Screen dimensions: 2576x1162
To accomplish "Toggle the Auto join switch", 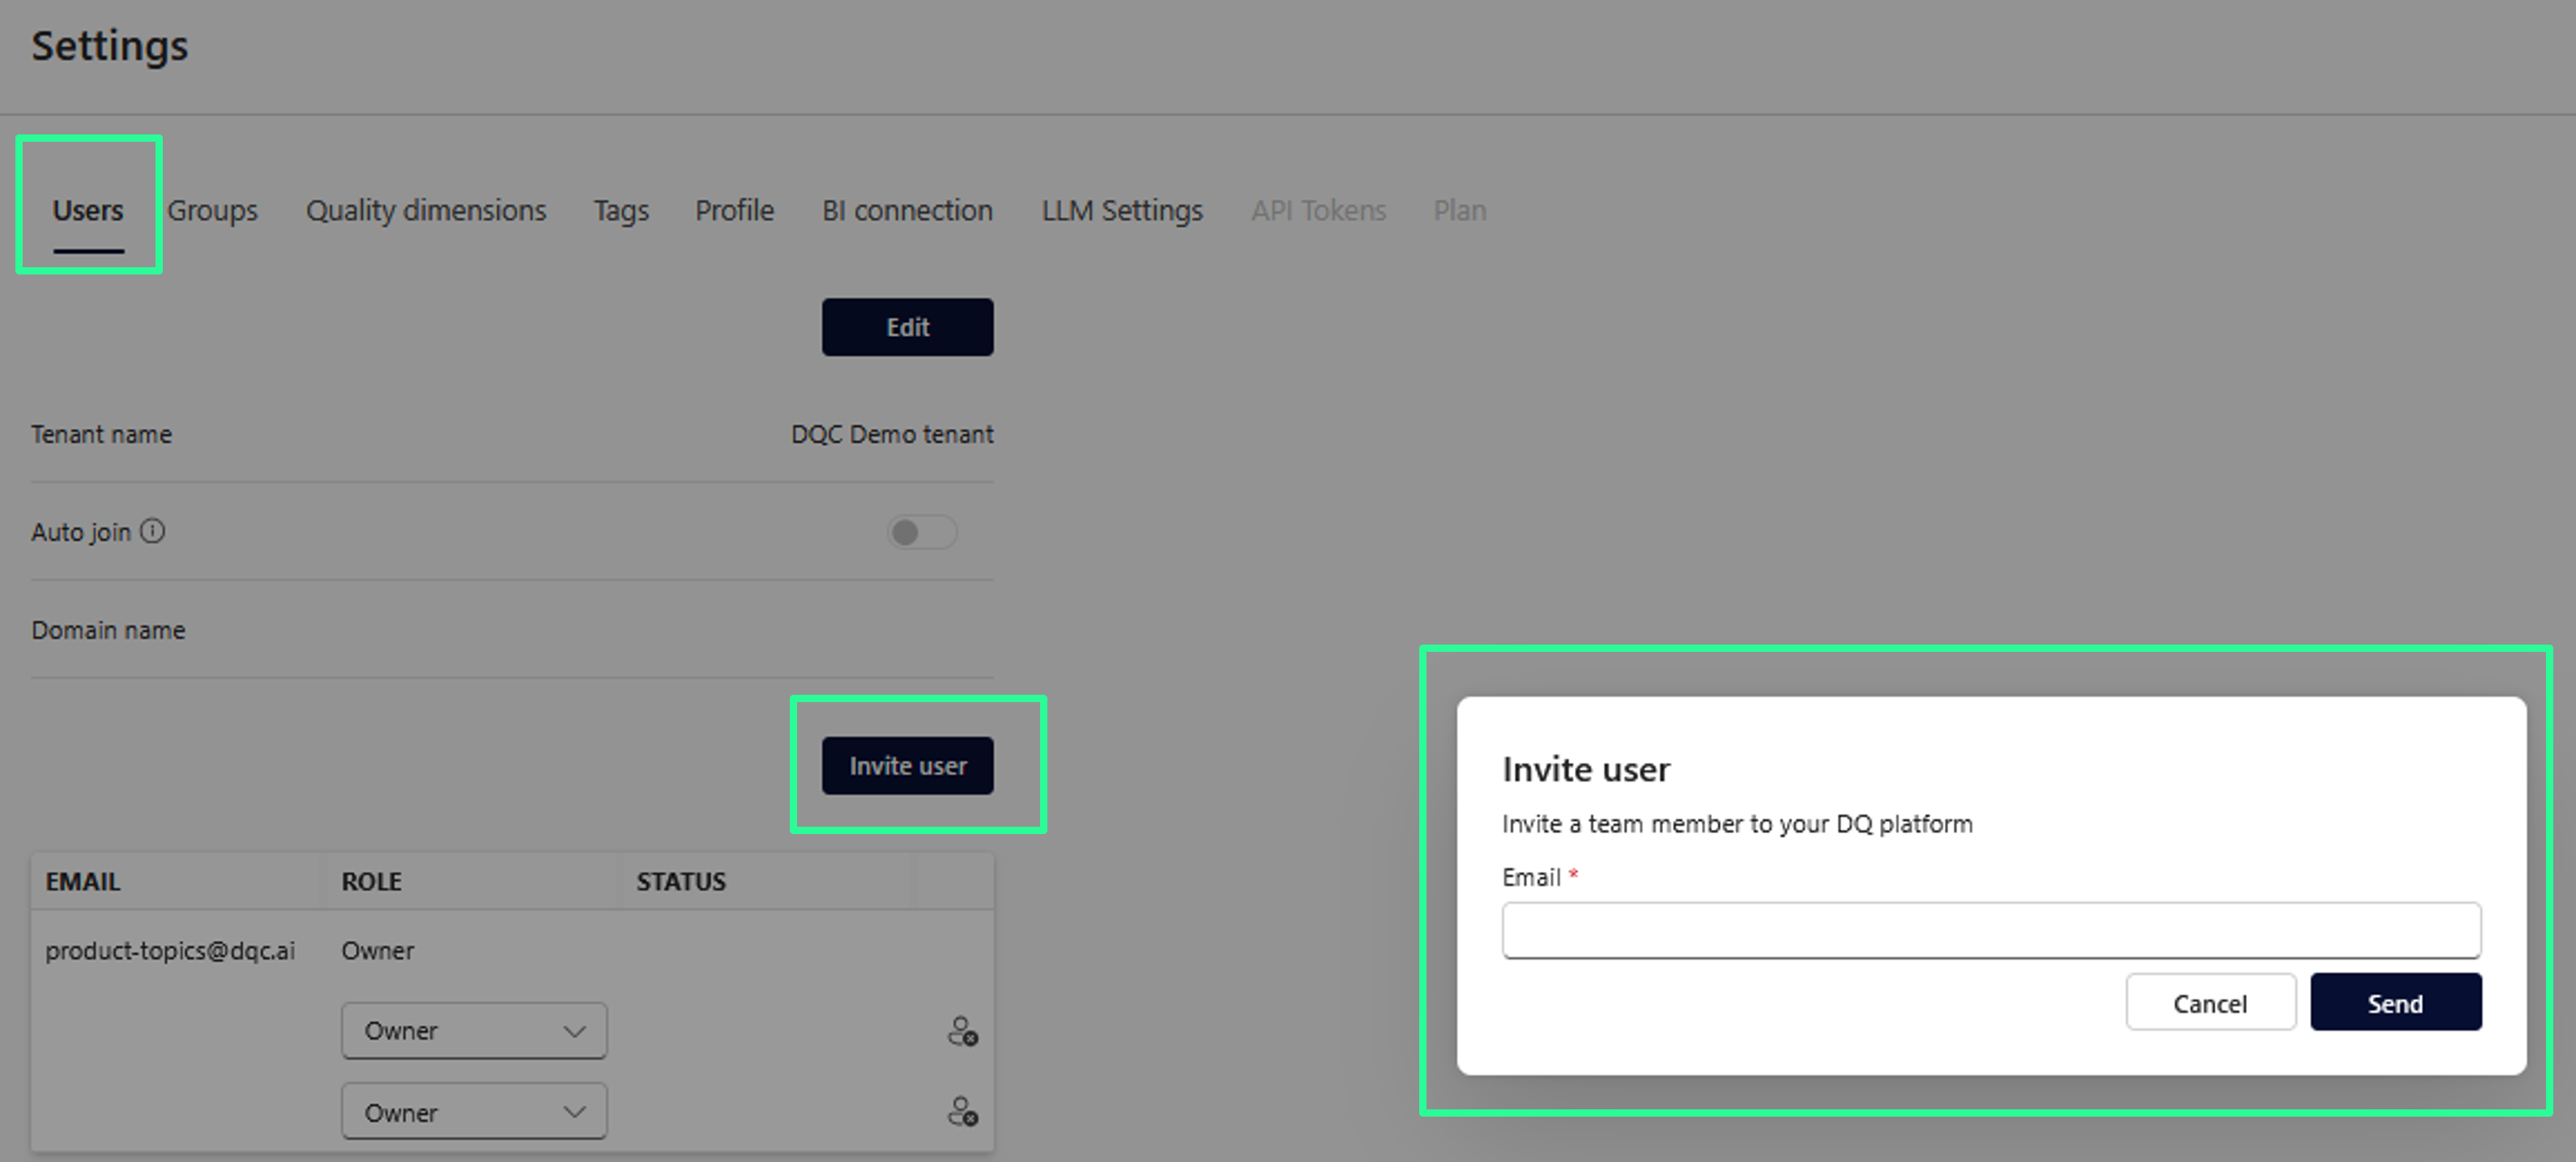I will [x=921, y=532].
